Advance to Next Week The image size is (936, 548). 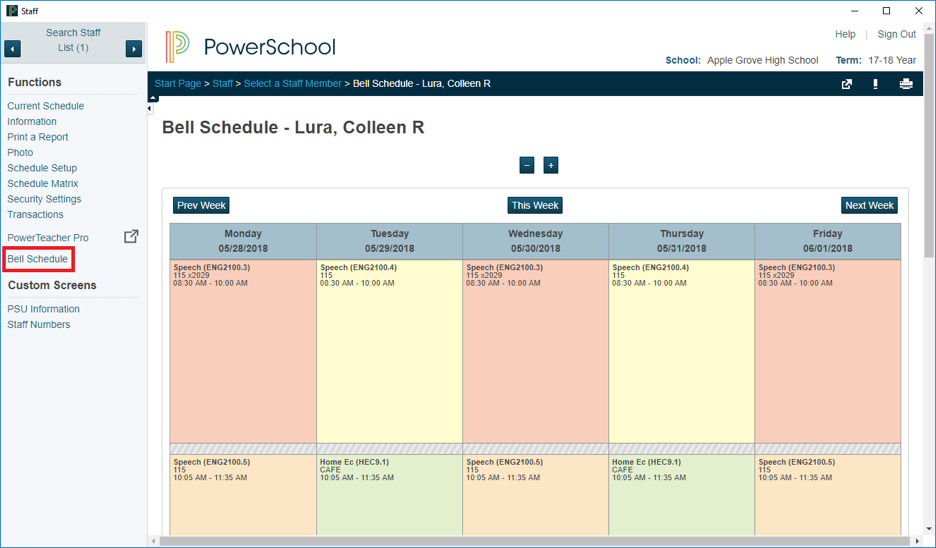coord(869,205)
